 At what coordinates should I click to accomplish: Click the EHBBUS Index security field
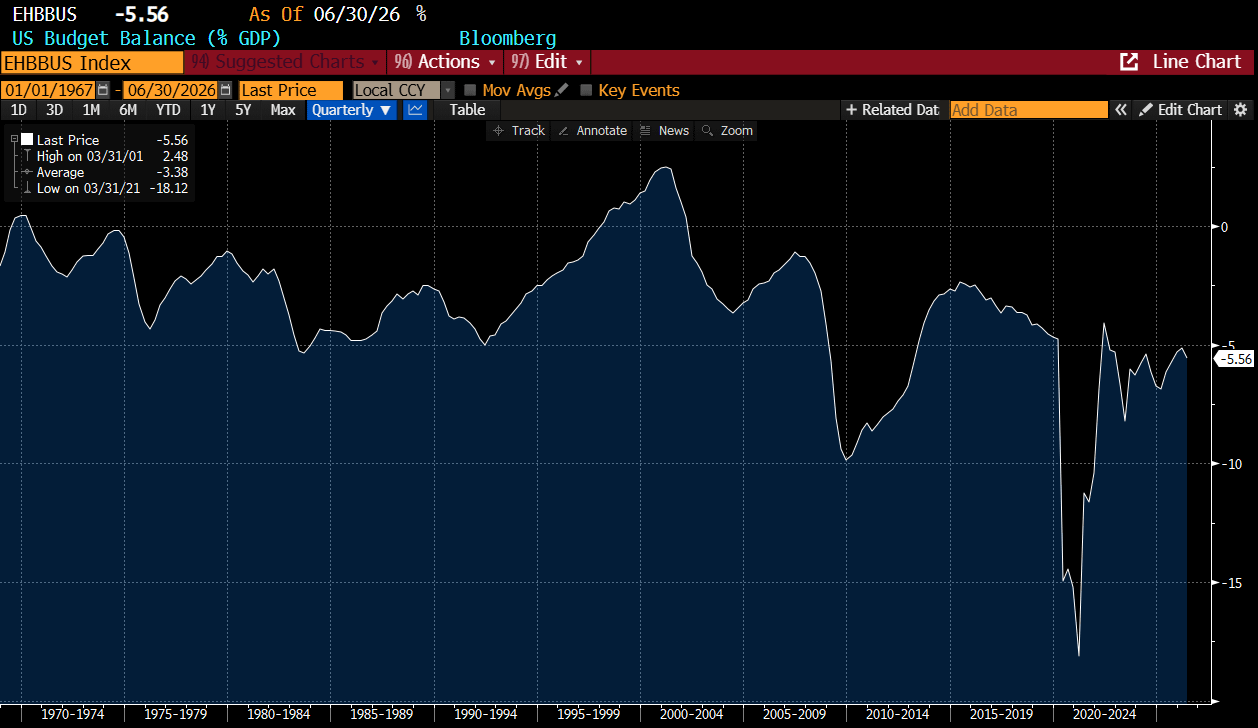tap(92, 62)
